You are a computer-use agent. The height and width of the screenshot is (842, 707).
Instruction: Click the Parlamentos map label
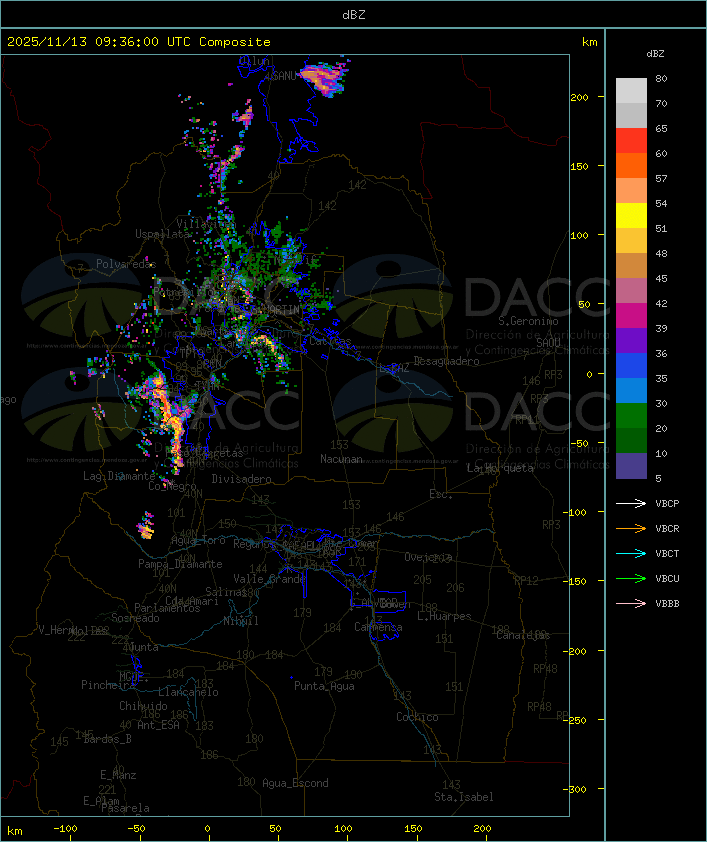pos(167,608)
